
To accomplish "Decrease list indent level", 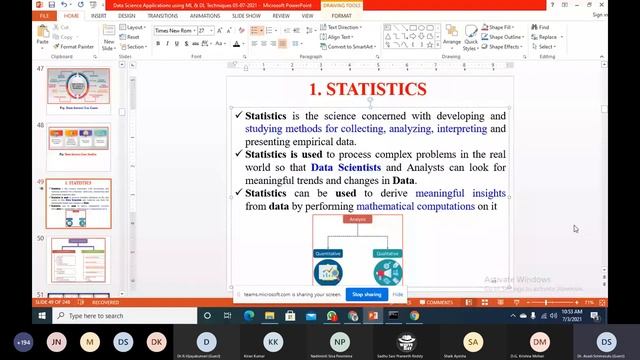I will click(287, 31).
